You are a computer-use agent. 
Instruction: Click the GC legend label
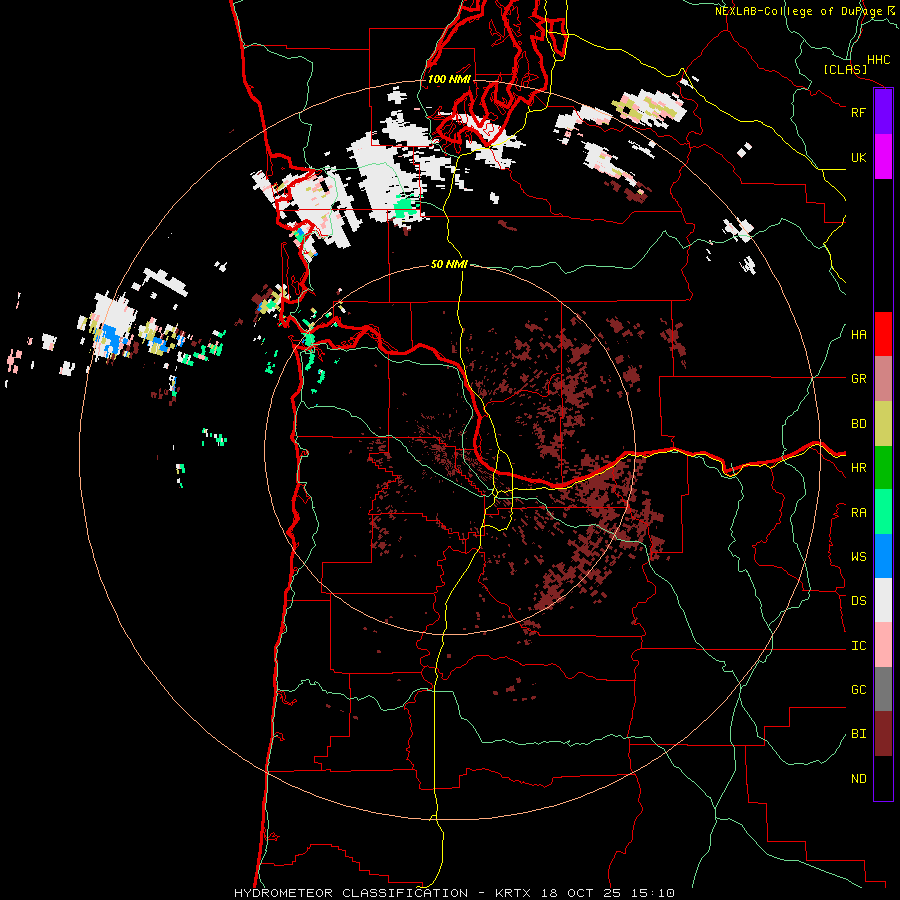[858, 689]
